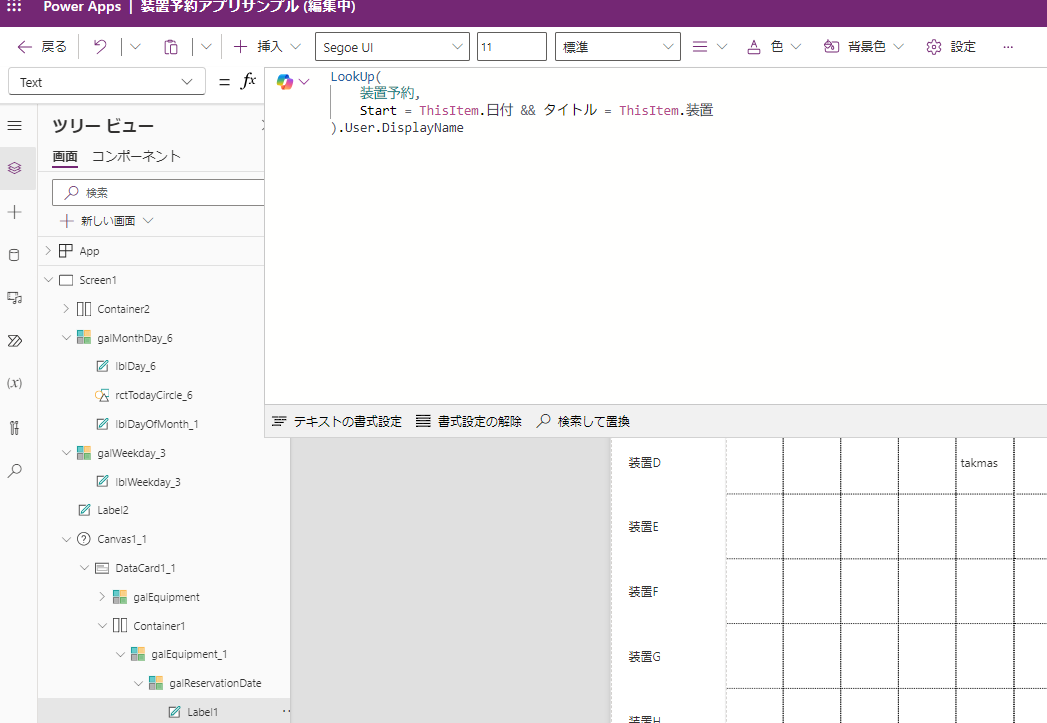This screenshot has height=723, width=1047.
Task: Open the search magnifier icon in sidebar
Action: [15, 471]
